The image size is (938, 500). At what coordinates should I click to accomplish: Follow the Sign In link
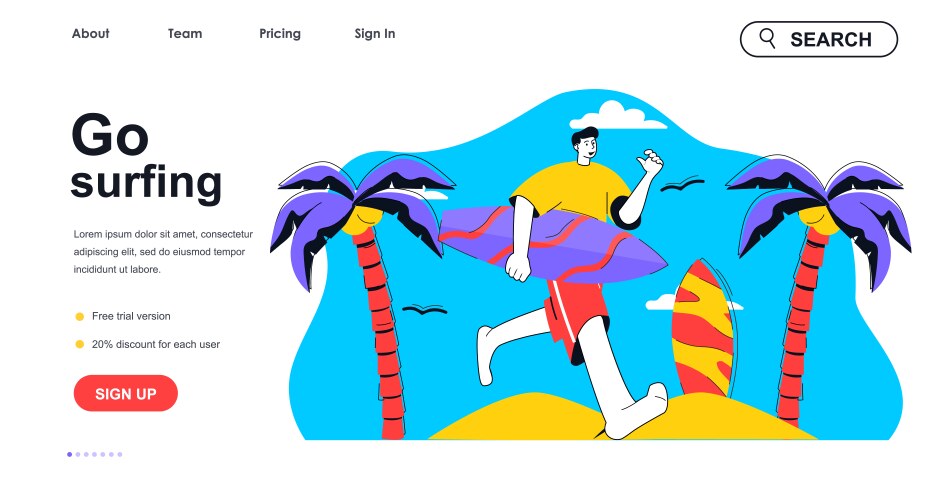coord(374,34)
